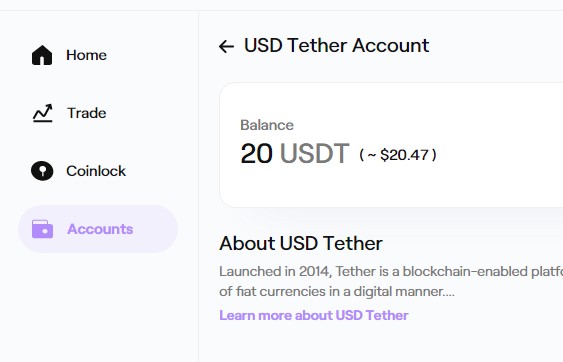Screen dimensions: 563x362
Task: Switch to the Trade section
Action: [87, 113]
